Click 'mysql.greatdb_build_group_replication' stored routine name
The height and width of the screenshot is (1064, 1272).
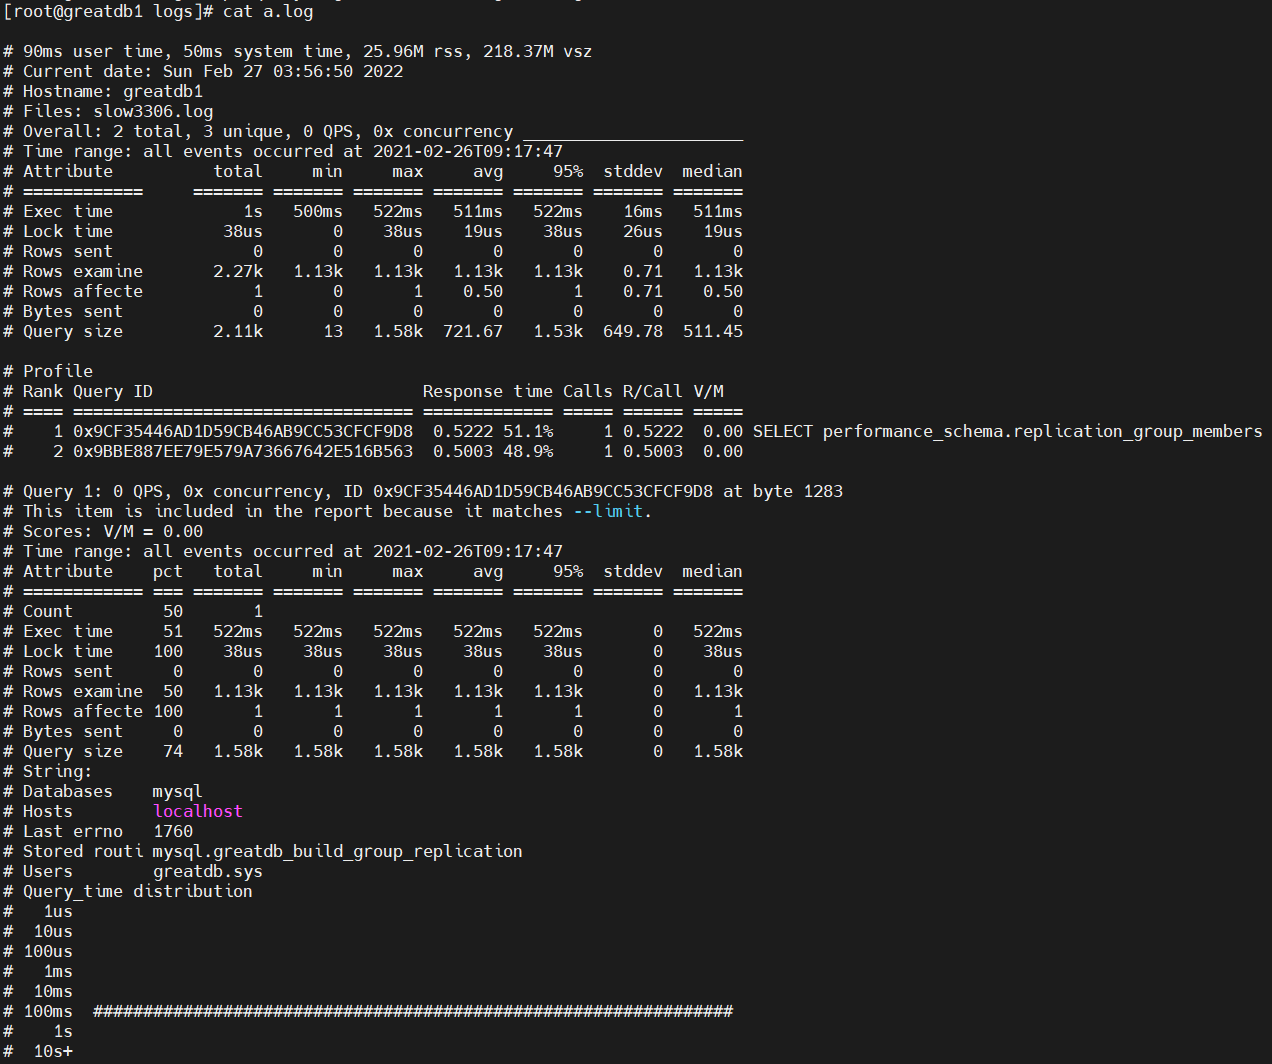[338, 851]
